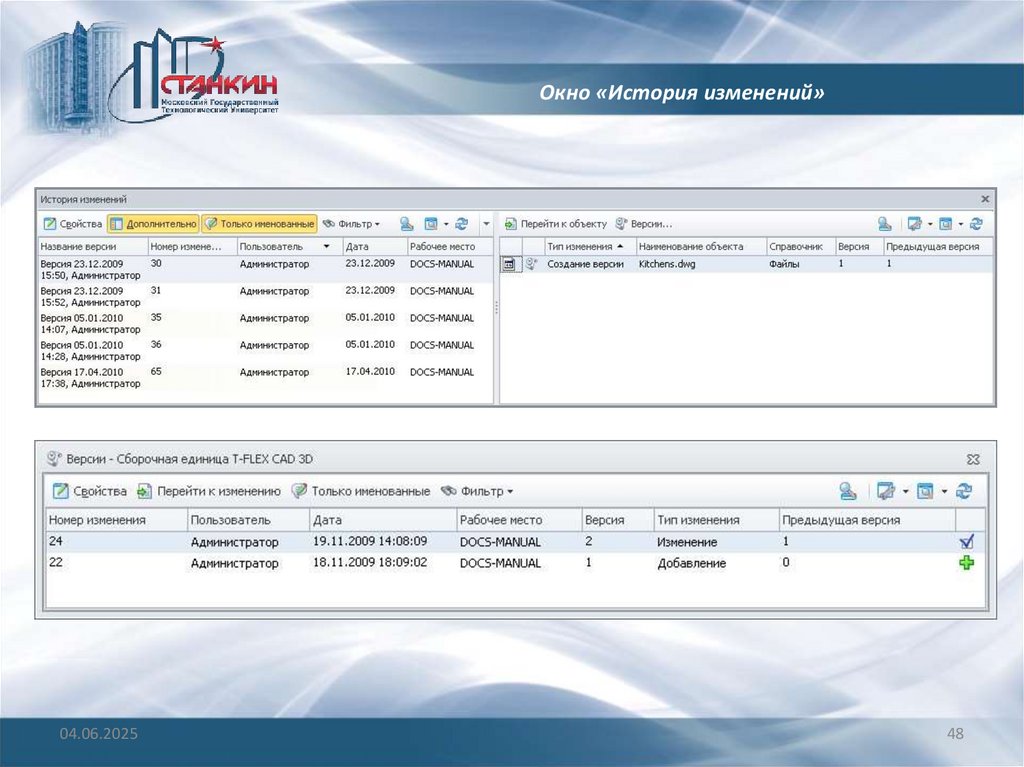The height and width of the screenshot is (767, 1024).
Task: Click Версии window title icon
Action: pos(54,459)
